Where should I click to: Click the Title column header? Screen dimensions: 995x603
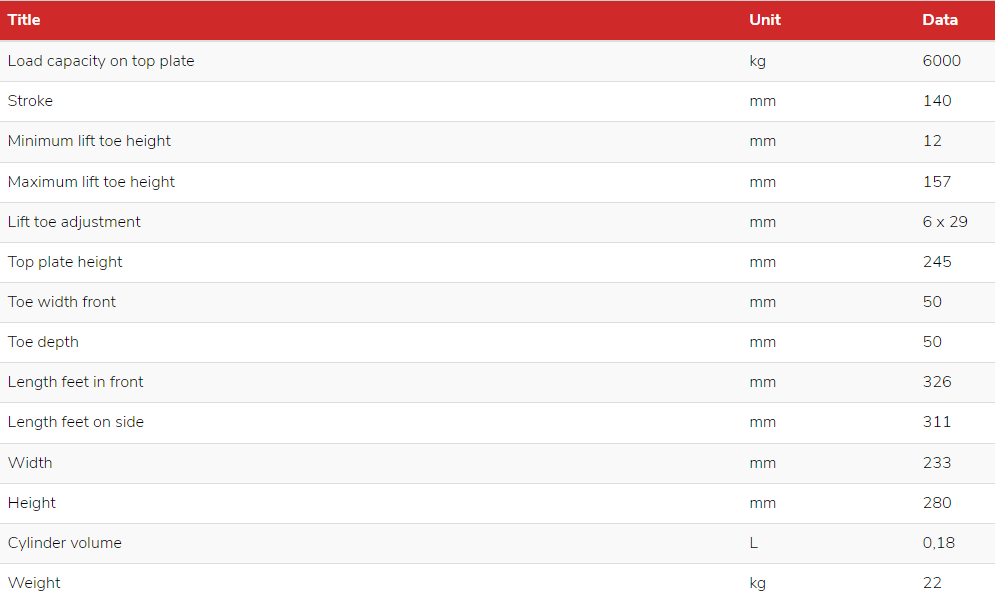(23, 20)
